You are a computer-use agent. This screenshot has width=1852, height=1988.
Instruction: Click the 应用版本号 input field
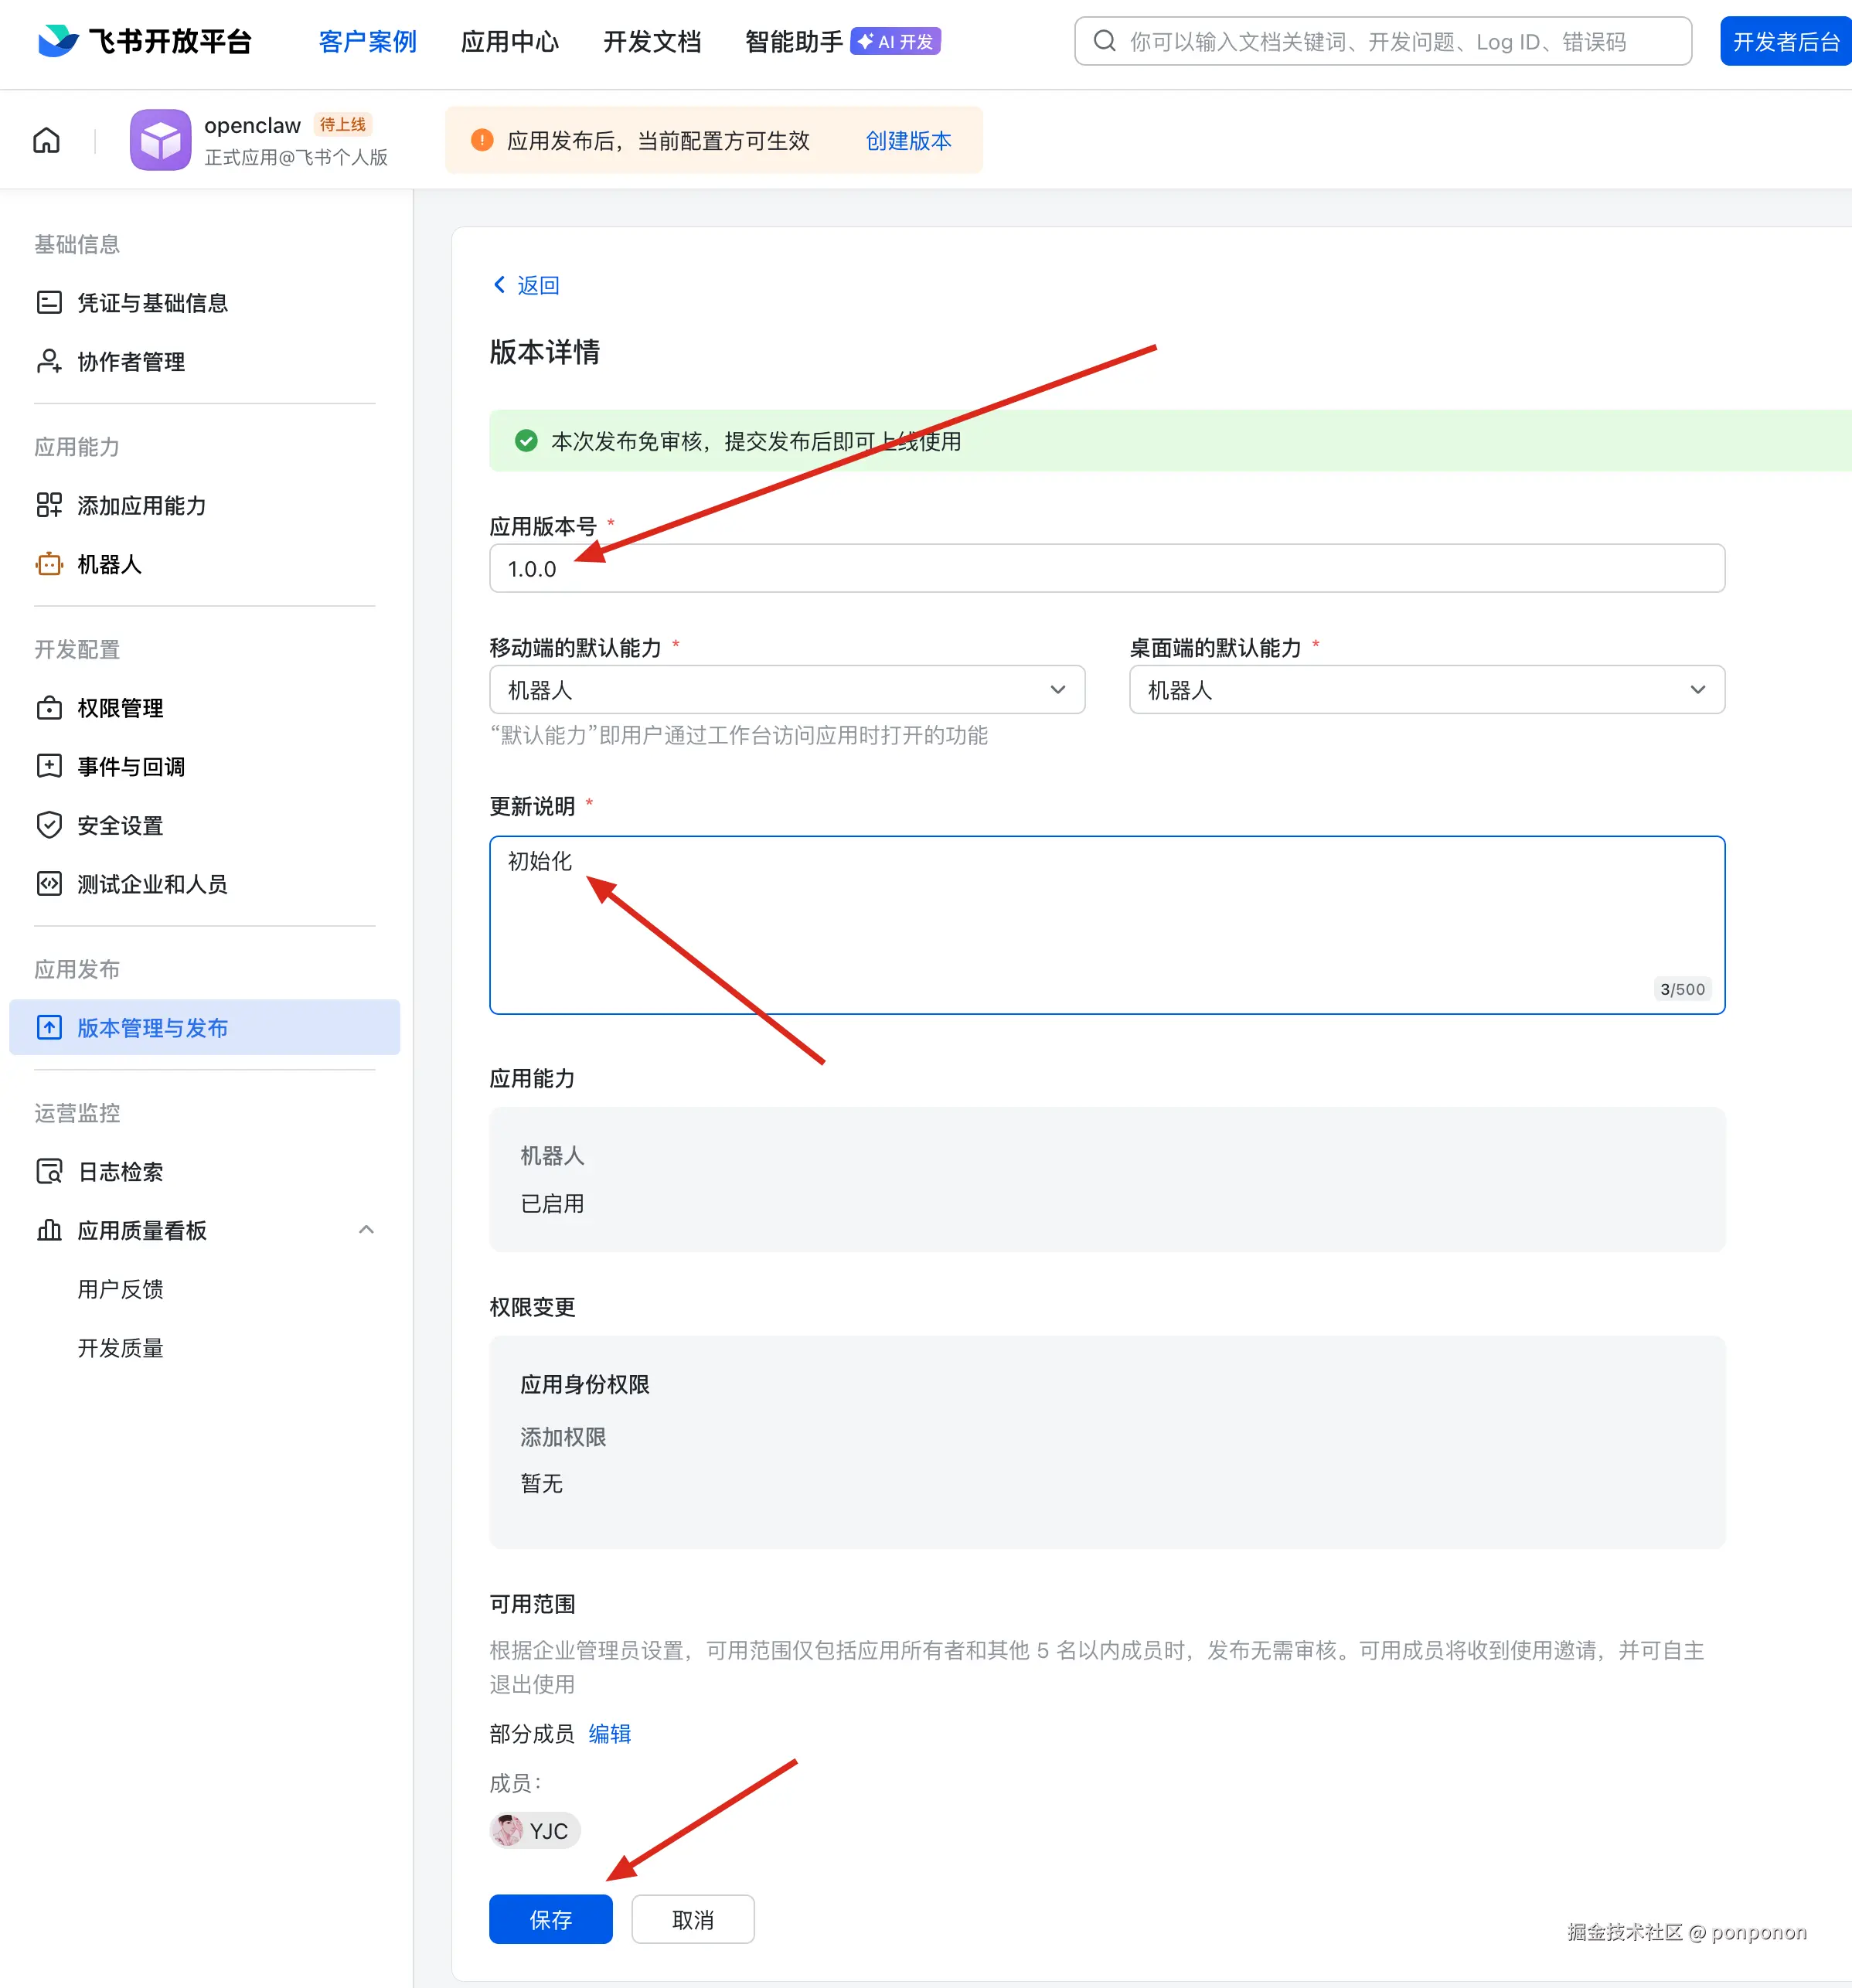[1105, 569]
